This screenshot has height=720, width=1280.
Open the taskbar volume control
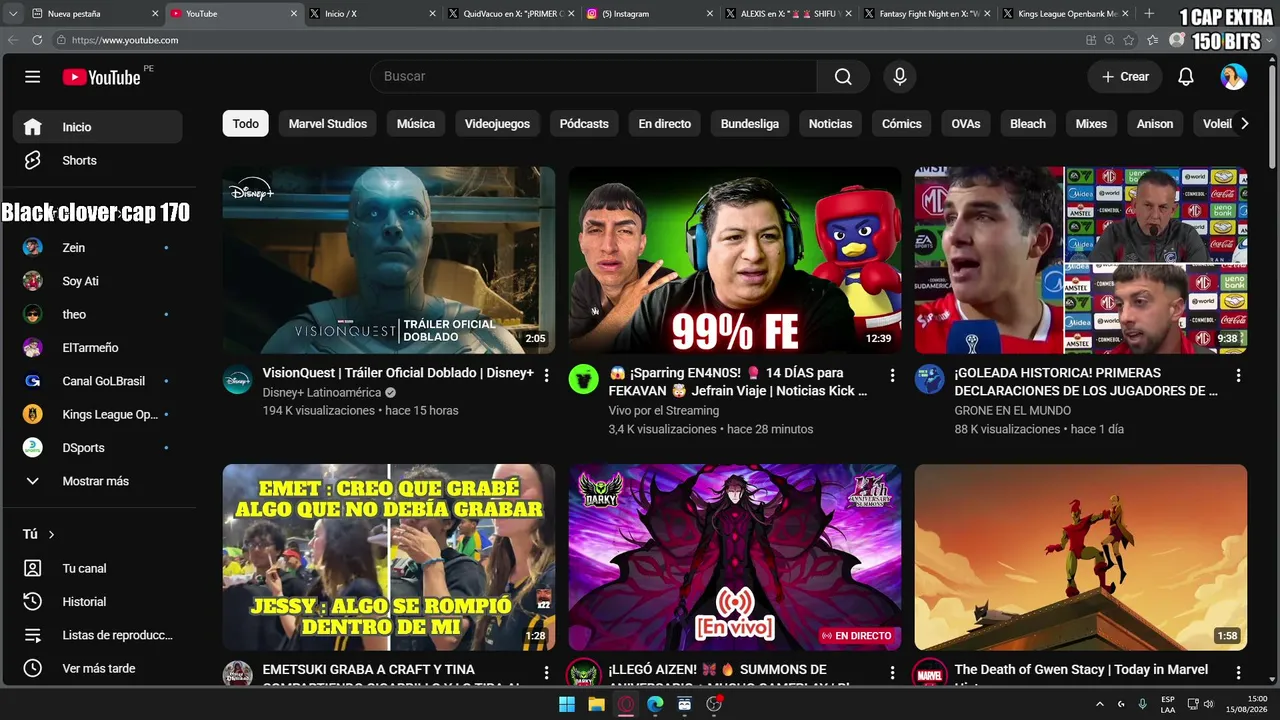pos(1208,704)
